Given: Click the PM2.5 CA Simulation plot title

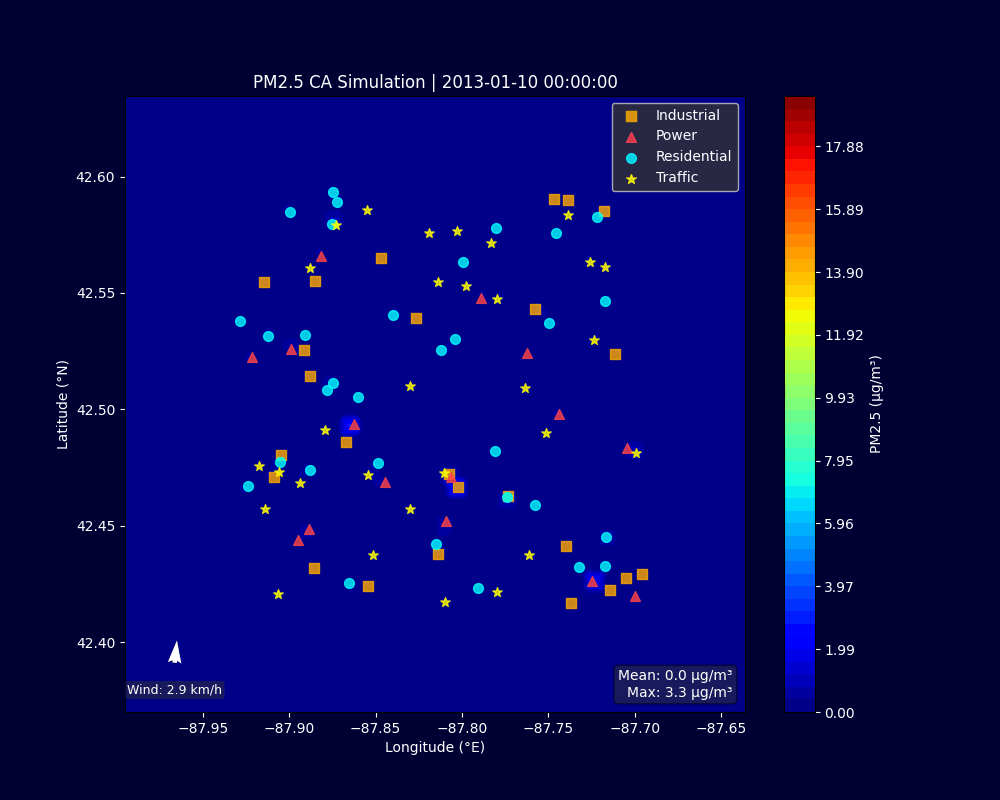Looking at the screenshot, I should coord(435,82).
